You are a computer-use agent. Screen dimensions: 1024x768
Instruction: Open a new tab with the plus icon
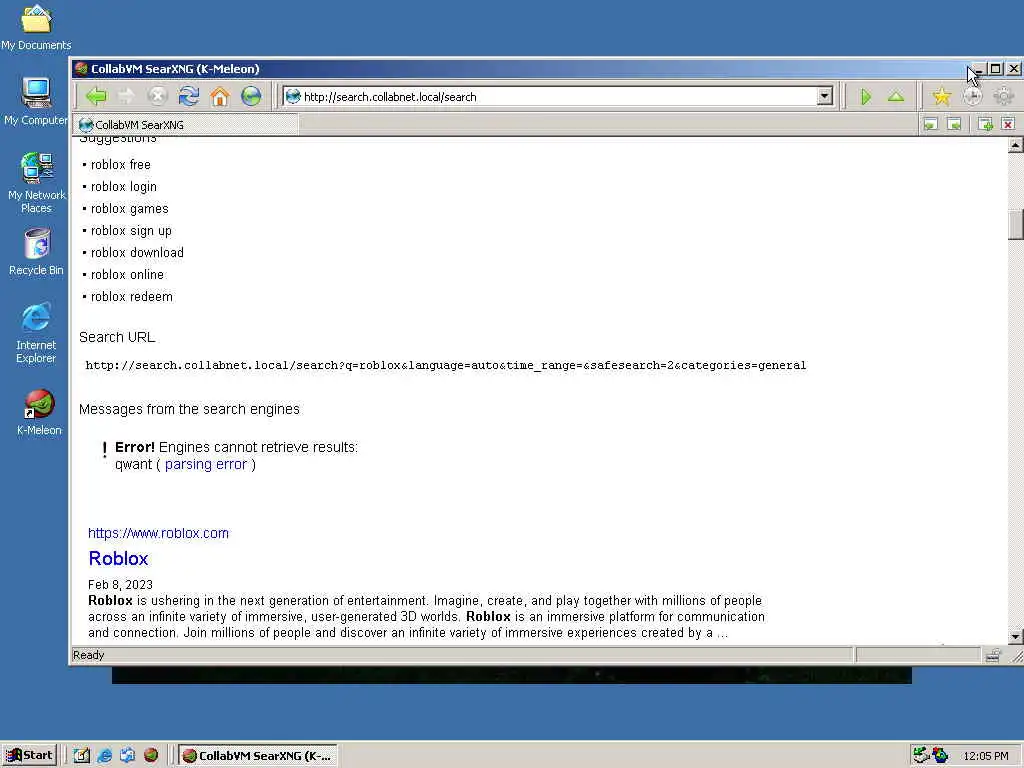point(985,124)
